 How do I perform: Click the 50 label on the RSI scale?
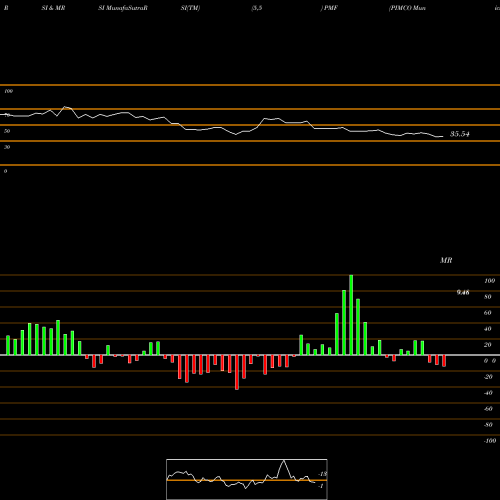[7, 131]
